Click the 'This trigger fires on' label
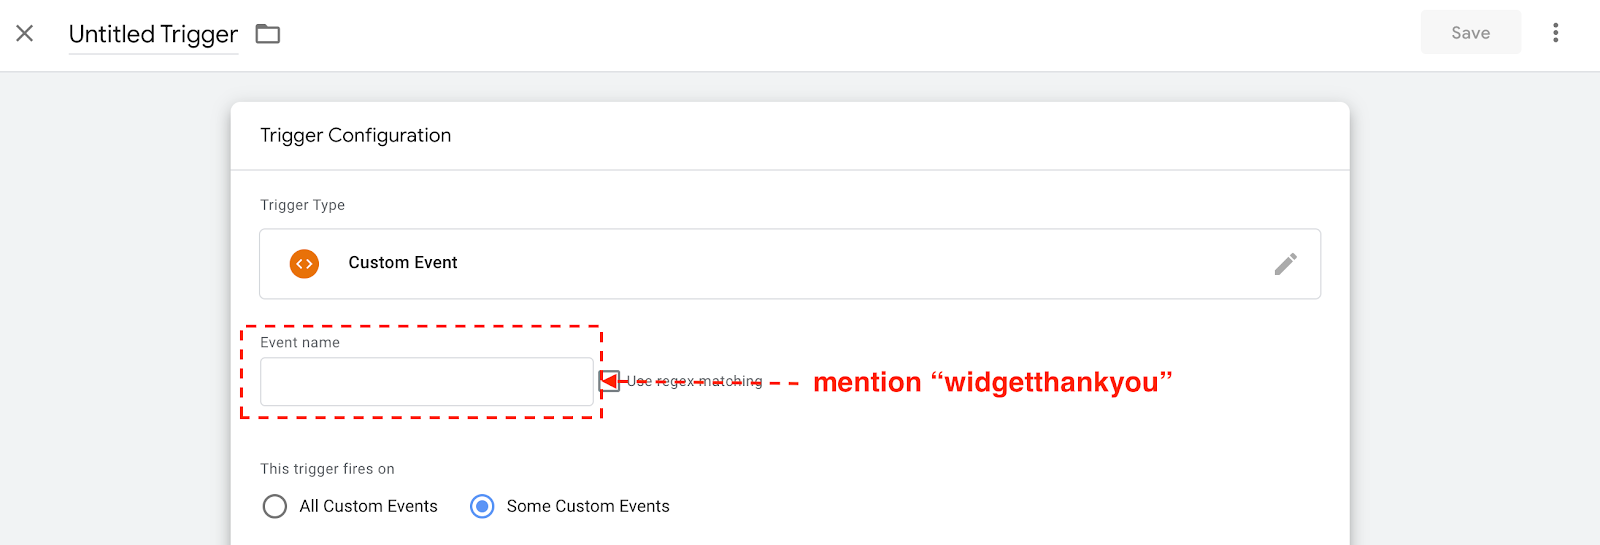Screen dimensions: 1600x545 [327, 469]
